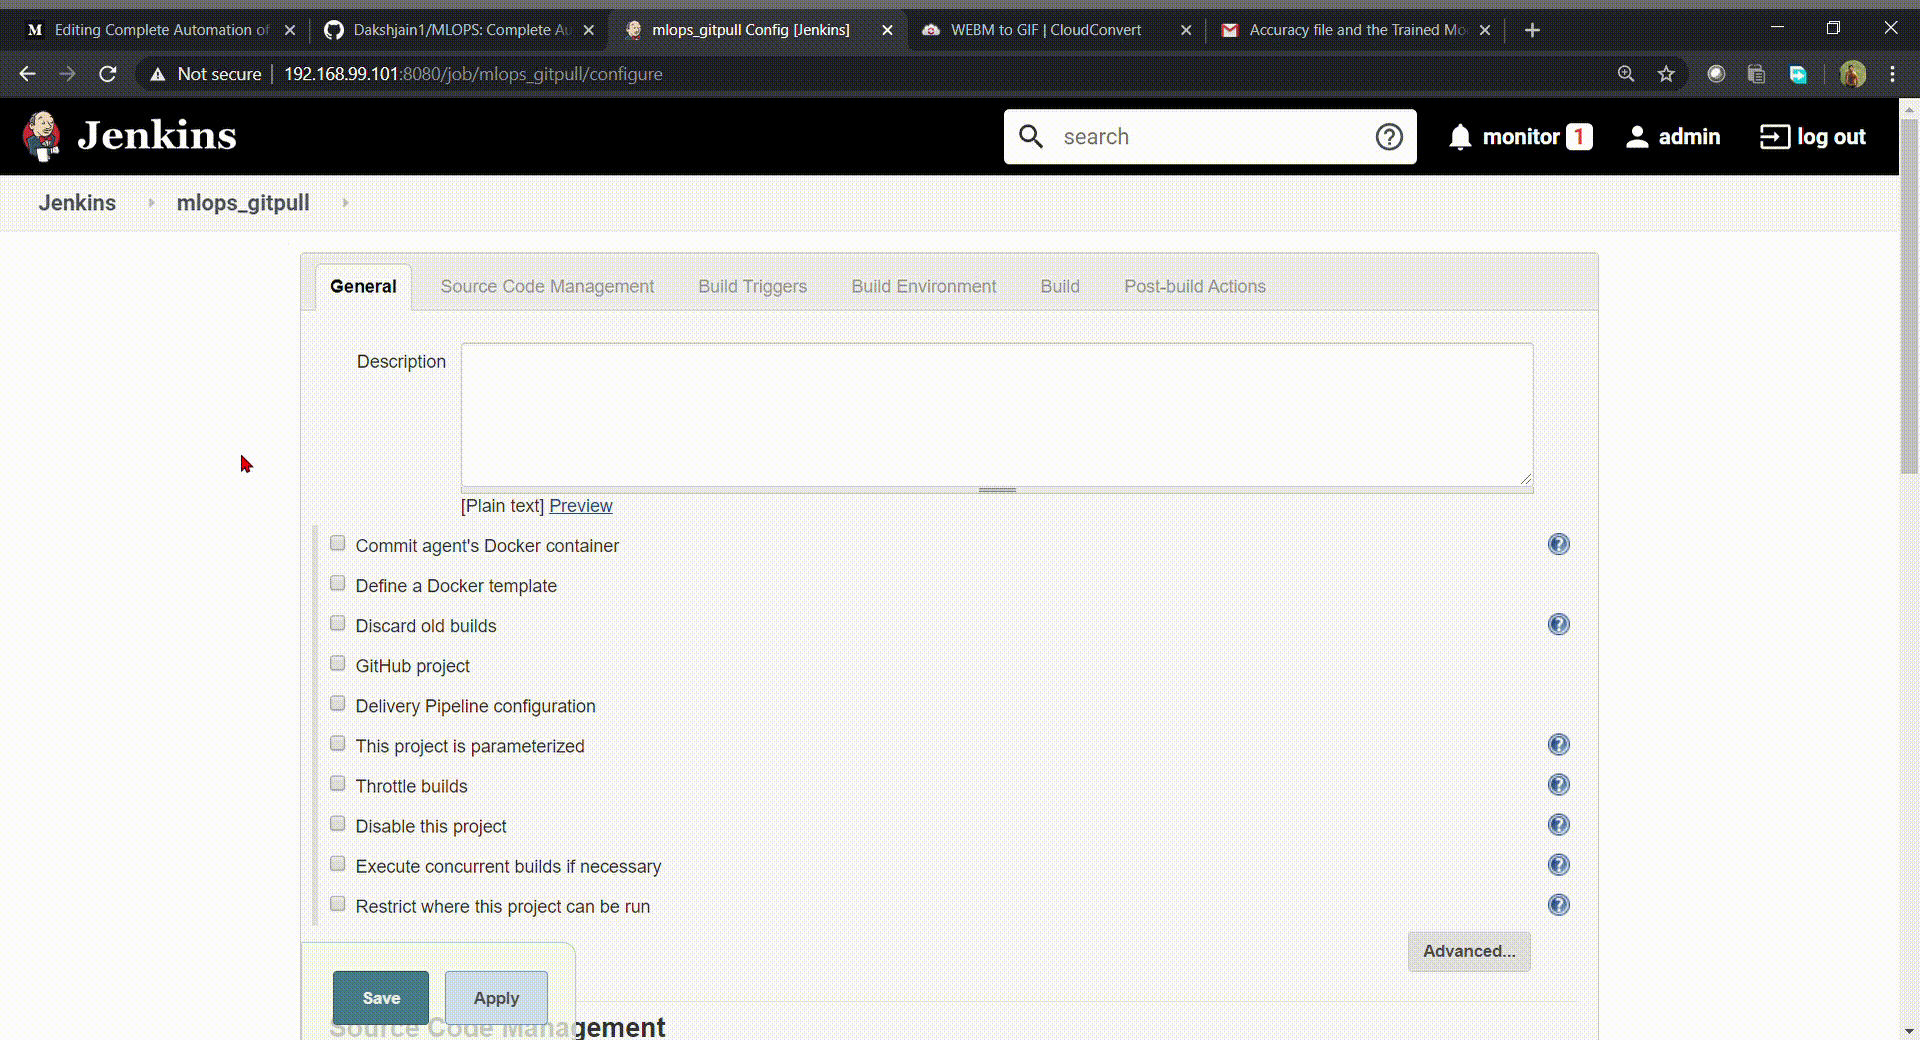The image size is (1920, 1040).
Task: Switch to Editing Complete Automation browser tab
Action: pos(160,30)
